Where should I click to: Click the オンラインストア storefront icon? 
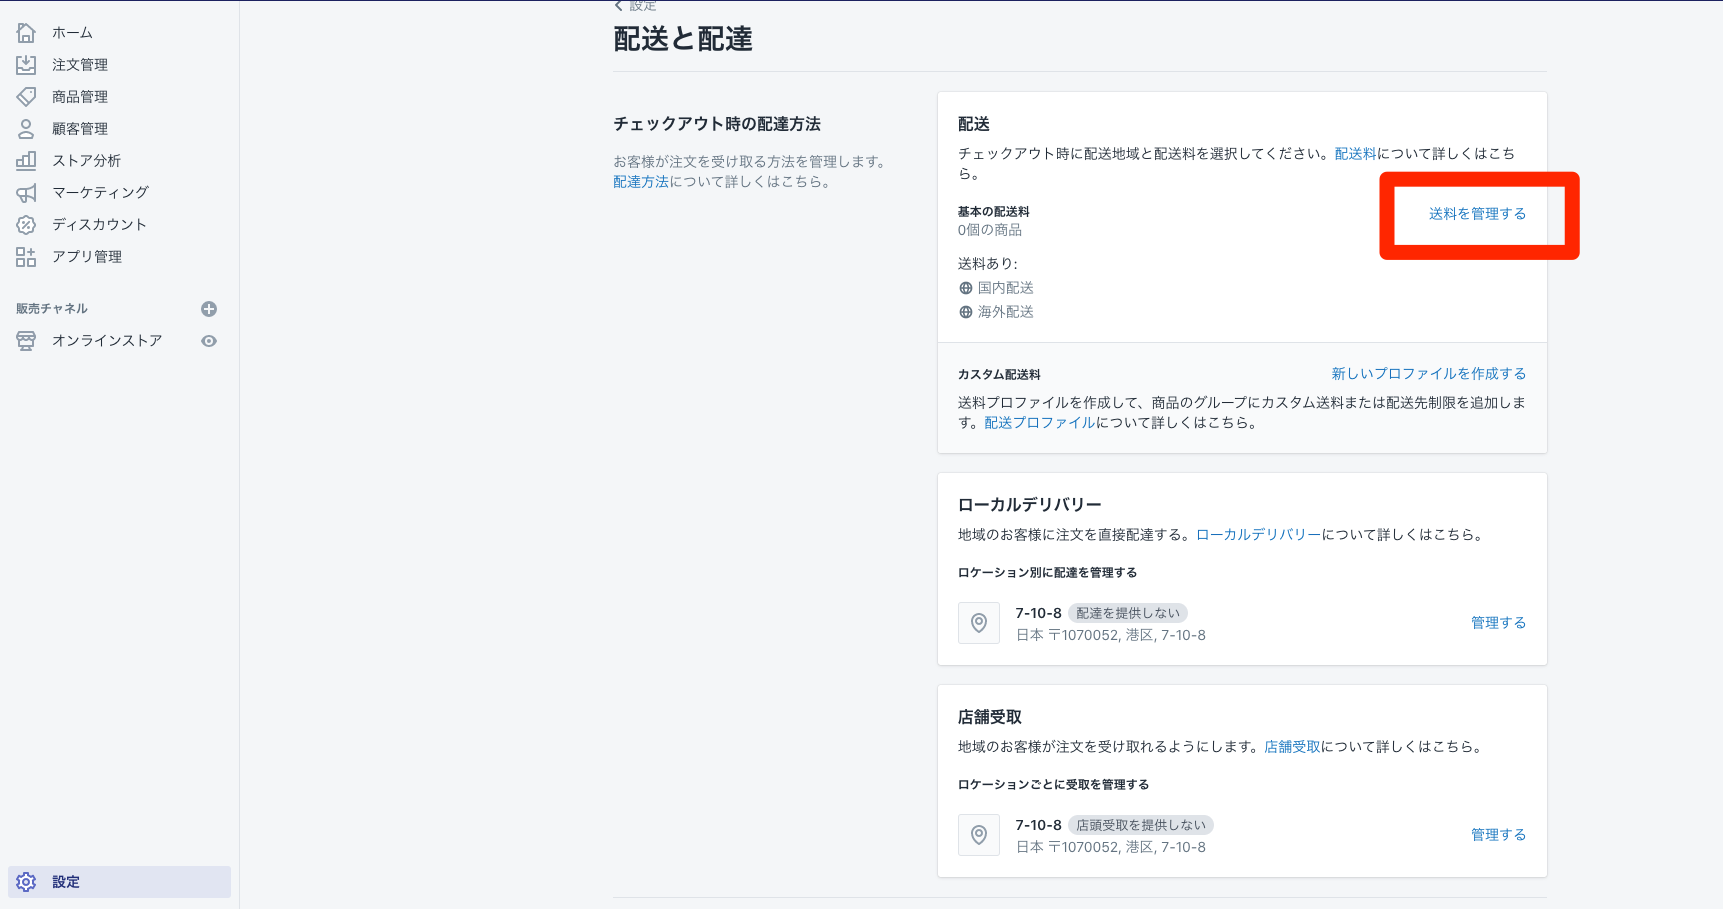coord(26,341)
